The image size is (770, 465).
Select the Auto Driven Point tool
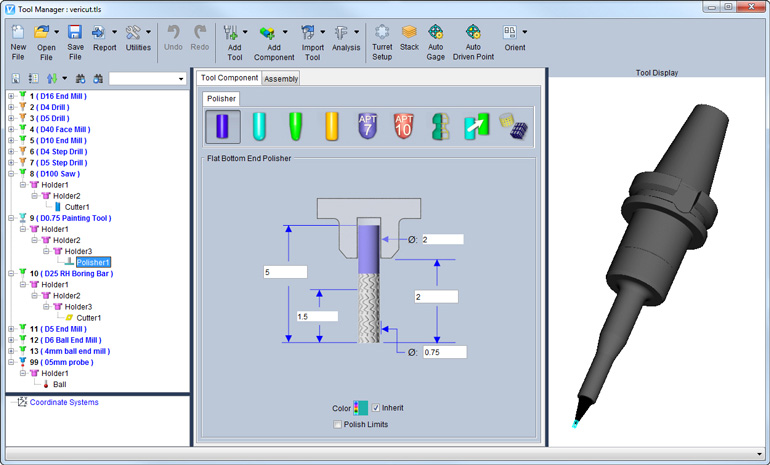pos(473,38)
